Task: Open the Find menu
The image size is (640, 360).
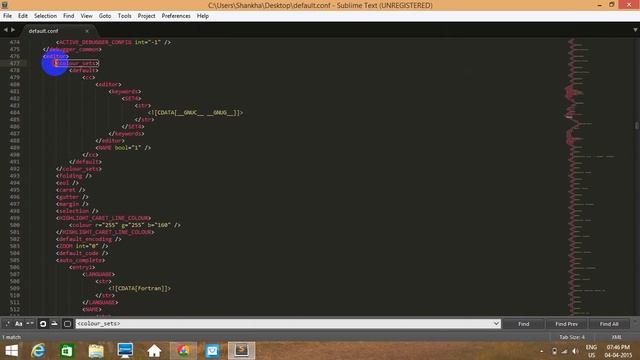Action: point(69,16)
